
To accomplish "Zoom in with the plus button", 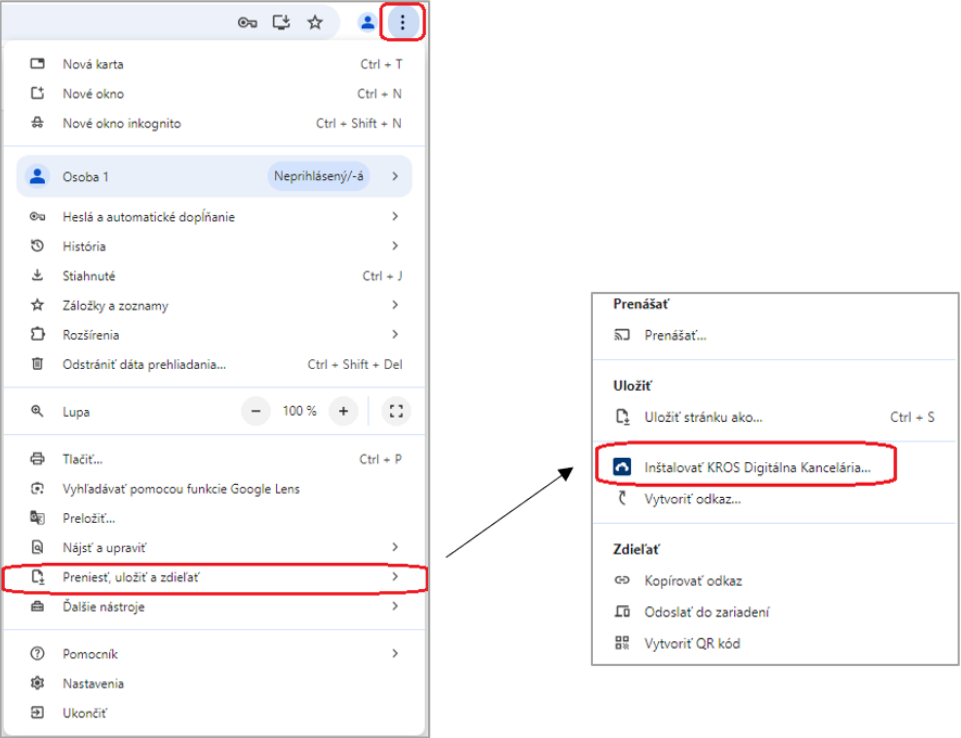I will coord(343,411).
